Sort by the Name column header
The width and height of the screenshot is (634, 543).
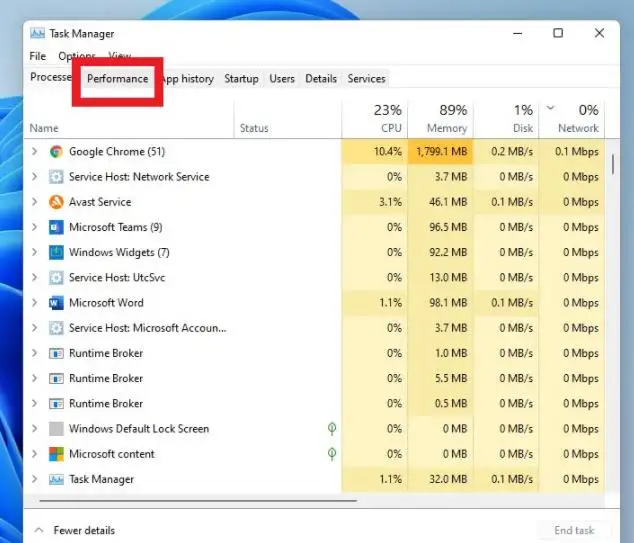129,119
